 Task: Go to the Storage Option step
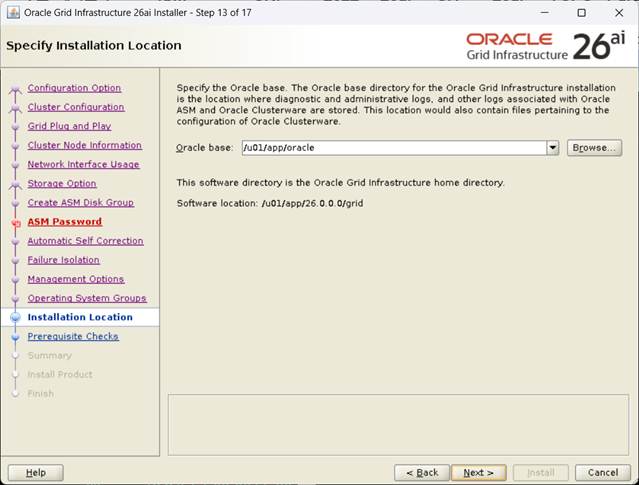coord(62,184)
